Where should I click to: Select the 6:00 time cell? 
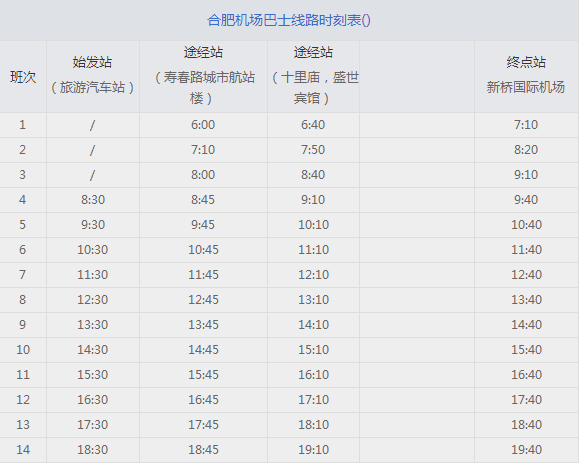[x=203, y=125]
